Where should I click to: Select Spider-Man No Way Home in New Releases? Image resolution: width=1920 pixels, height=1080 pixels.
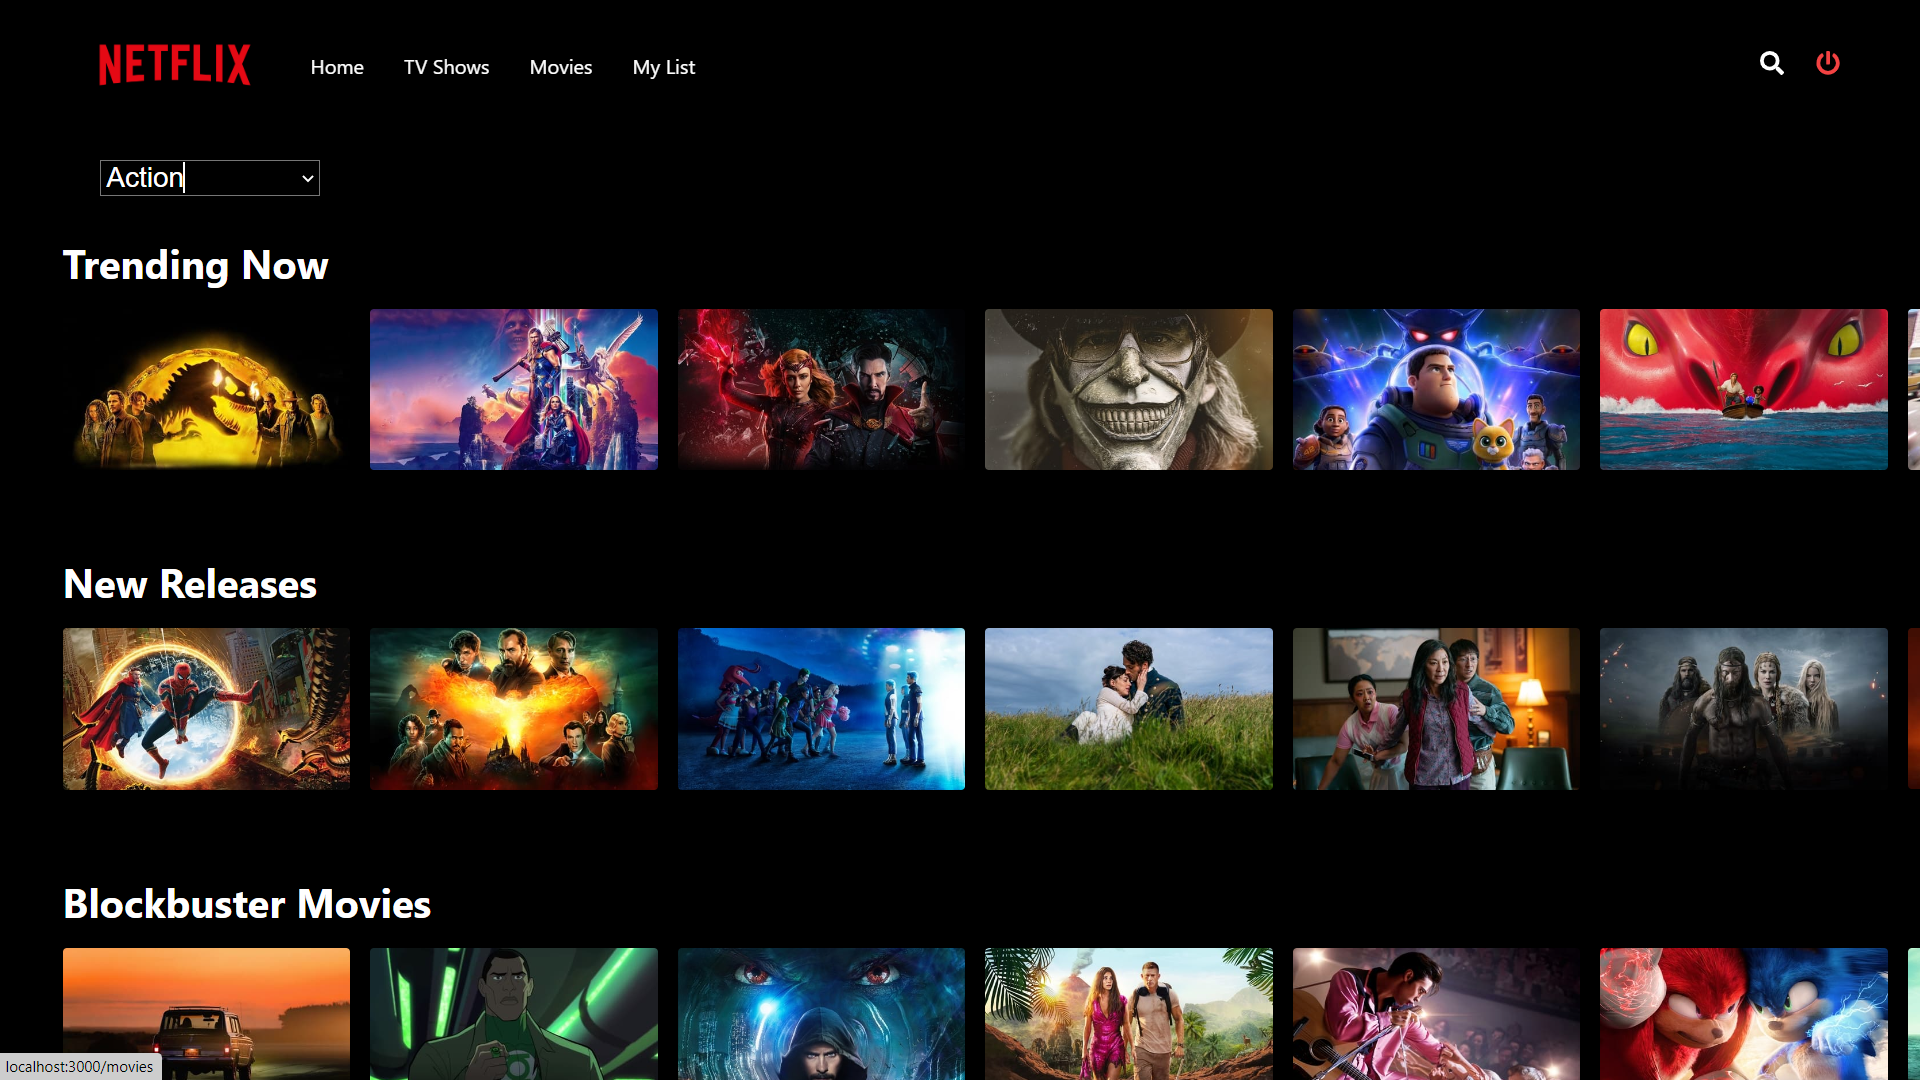coord(206,709)
